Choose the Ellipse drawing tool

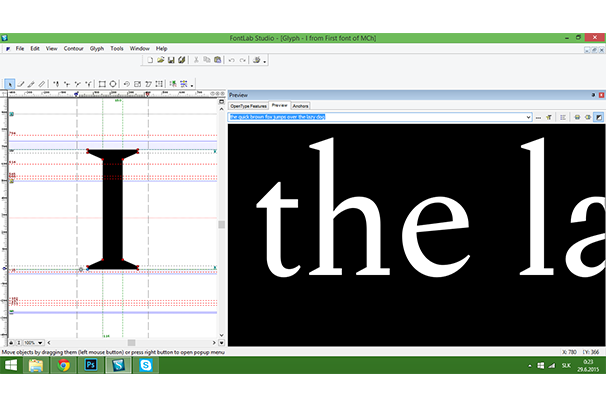(x=113, y=84)
